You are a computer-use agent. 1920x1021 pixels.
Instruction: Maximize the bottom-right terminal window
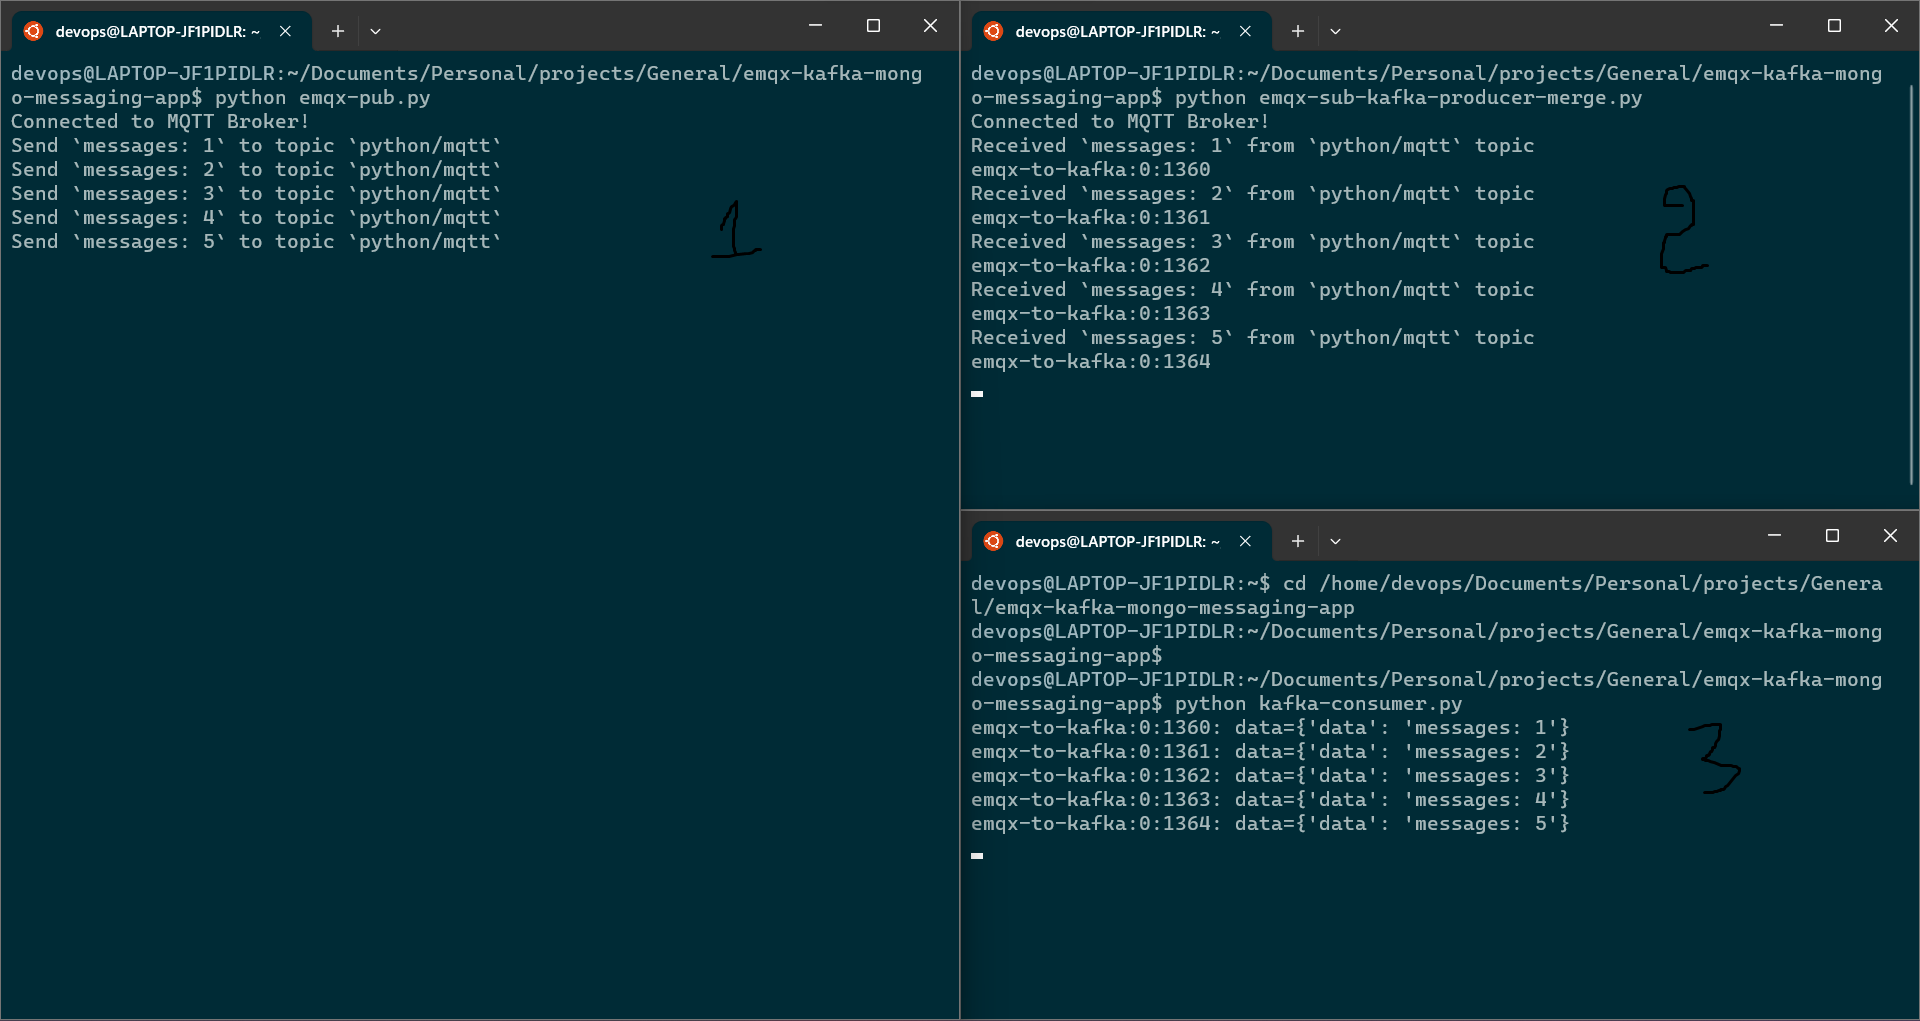pyautogui.click(x=1832, y=536)
